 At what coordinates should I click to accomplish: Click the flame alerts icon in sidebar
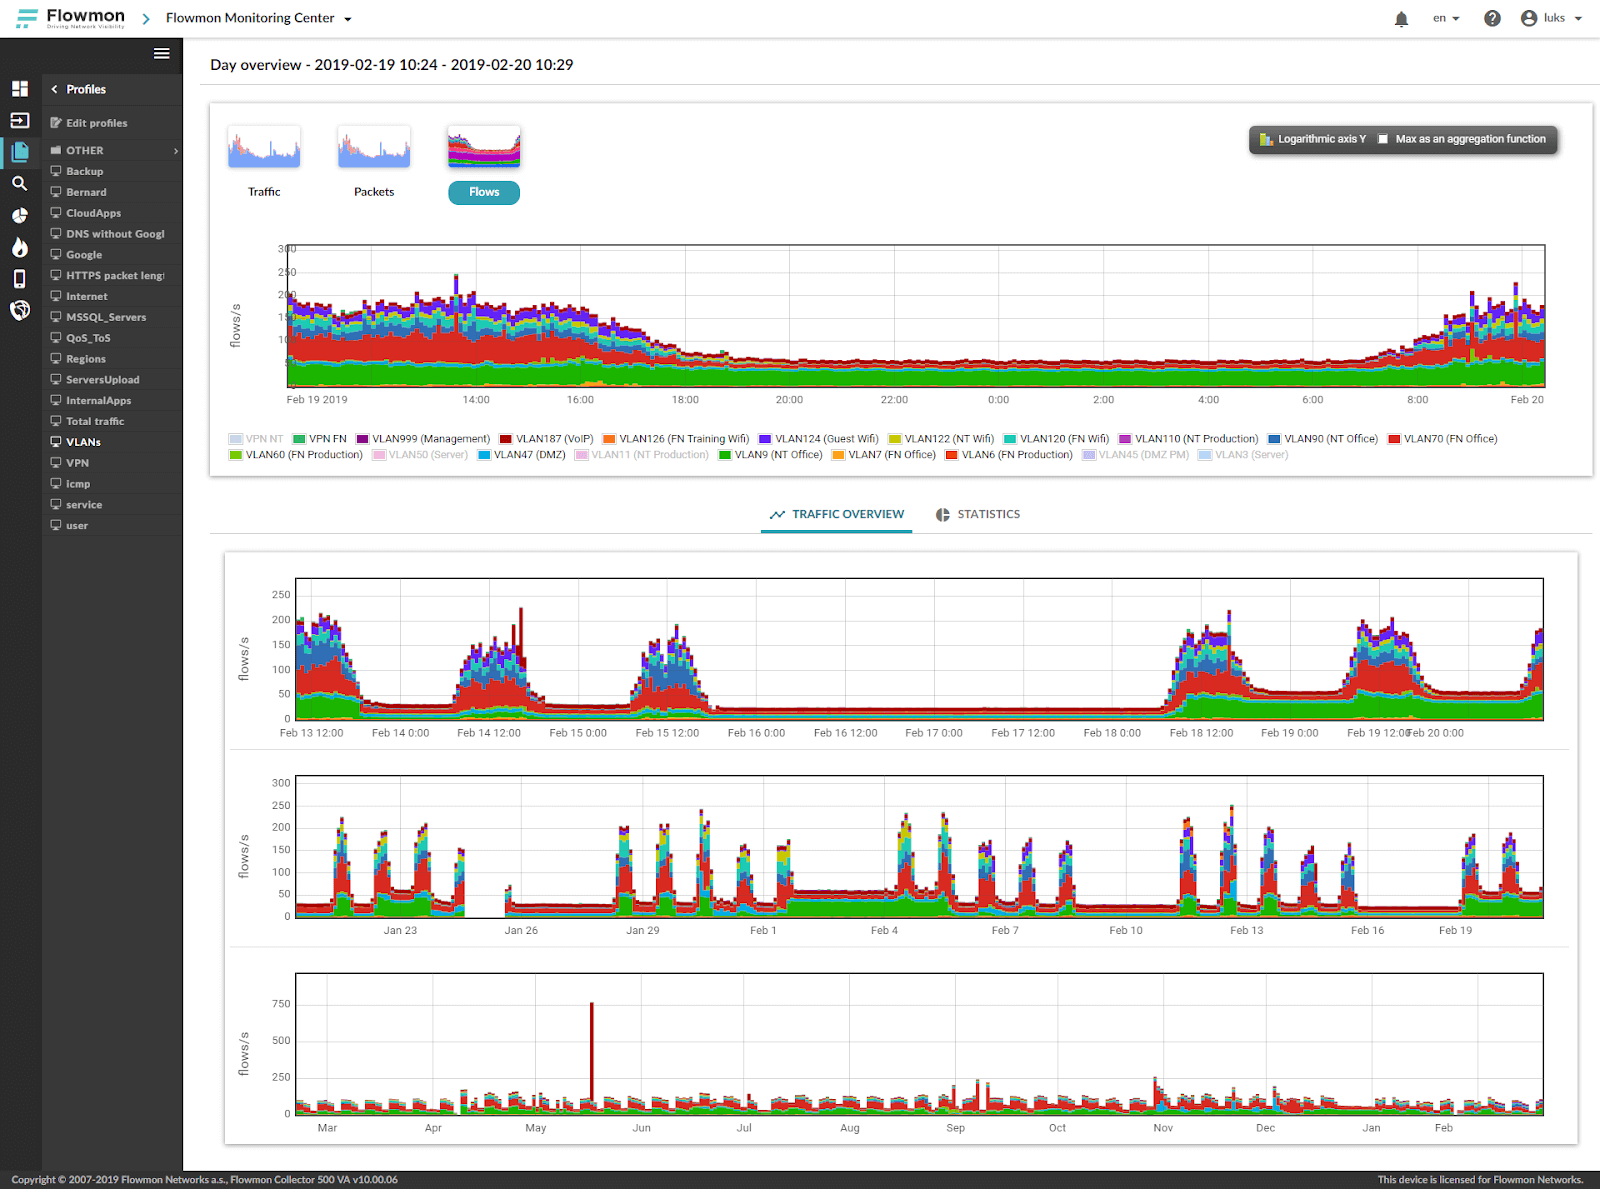20,247
